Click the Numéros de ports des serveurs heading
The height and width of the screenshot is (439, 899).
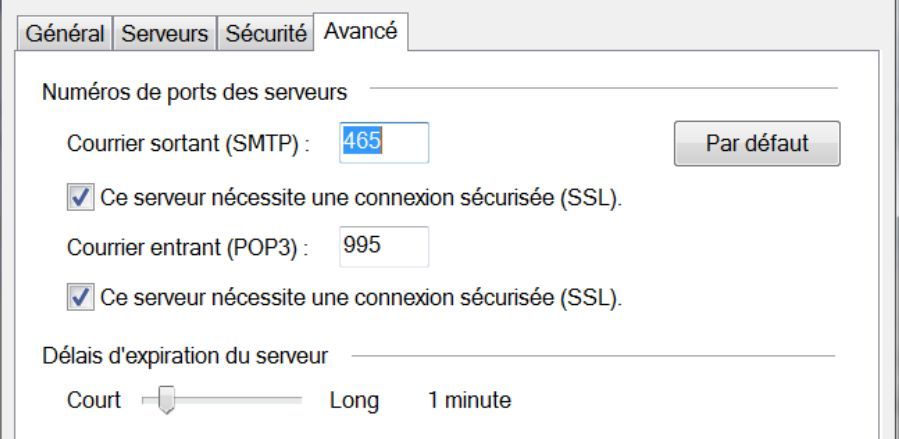(x=195, y=94)
